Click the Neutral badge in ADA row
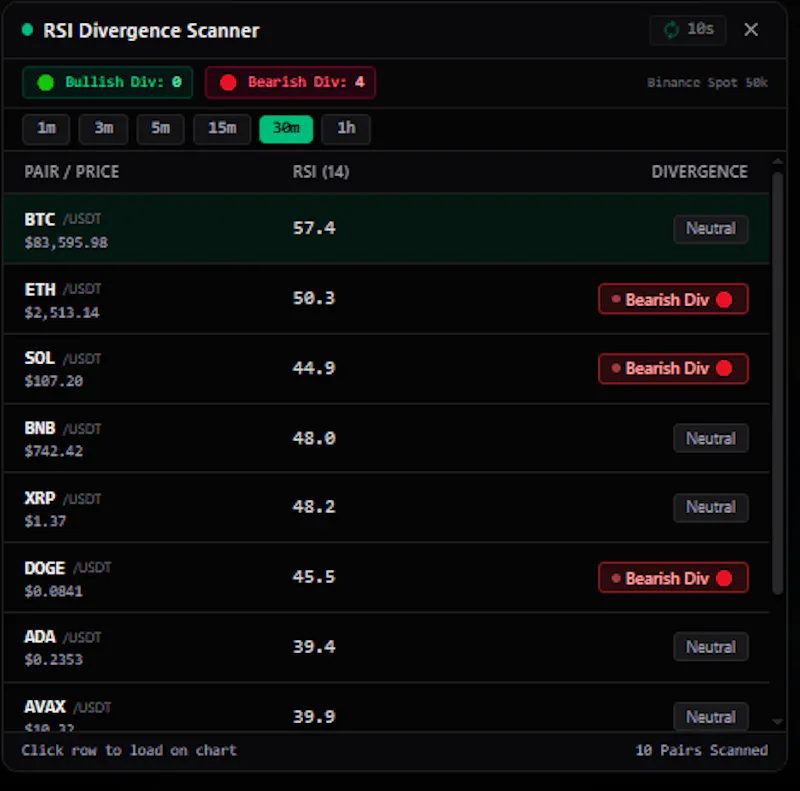The image size is (800, 791). [711, 647]
